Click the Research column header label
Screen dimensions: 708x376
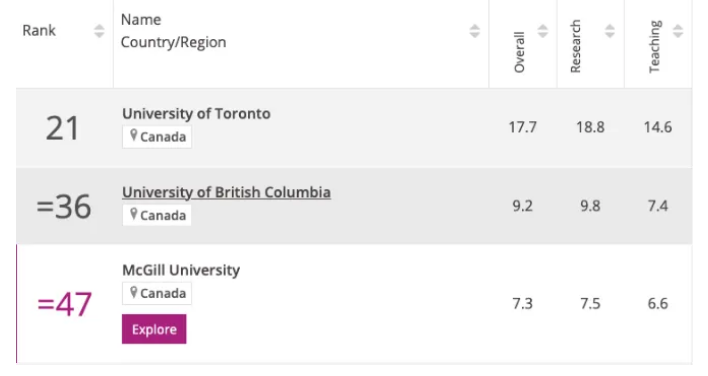point(575,46)
